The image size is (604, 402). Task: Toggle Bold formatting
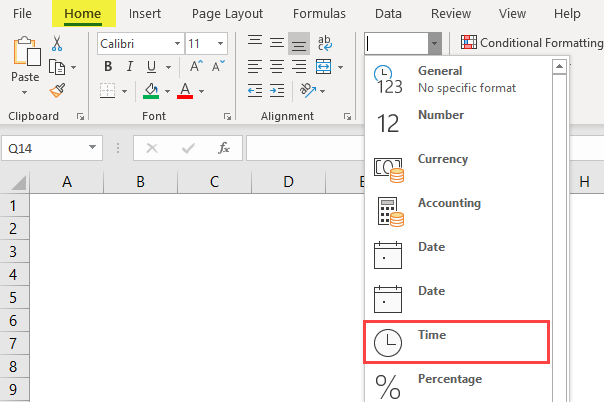coord(106,67)
